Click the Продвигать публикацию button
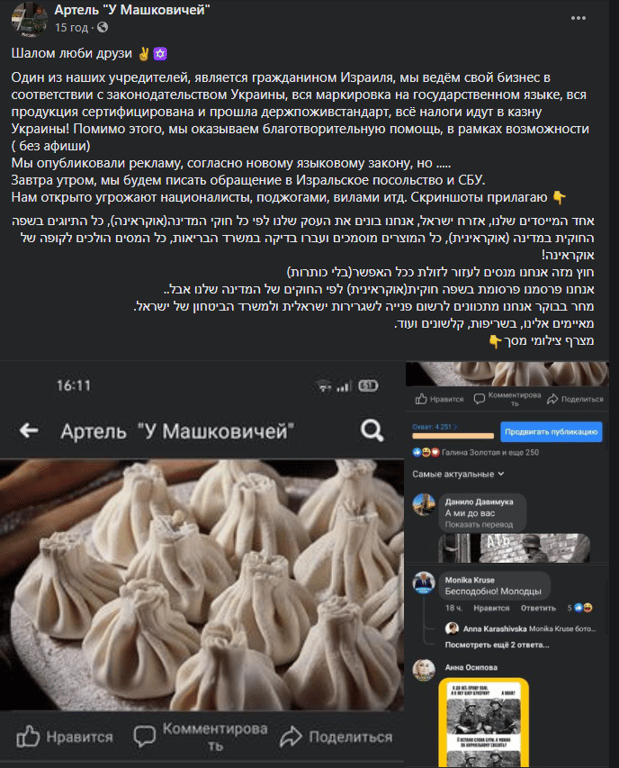This screenshot has height=768, width=619. (x=551, y=432)
